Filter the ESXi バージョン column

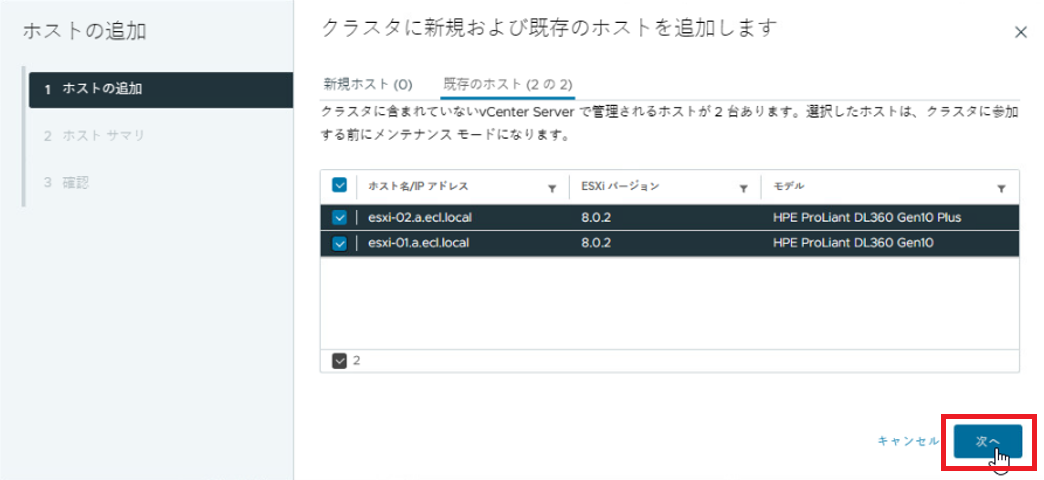(744, 189)
